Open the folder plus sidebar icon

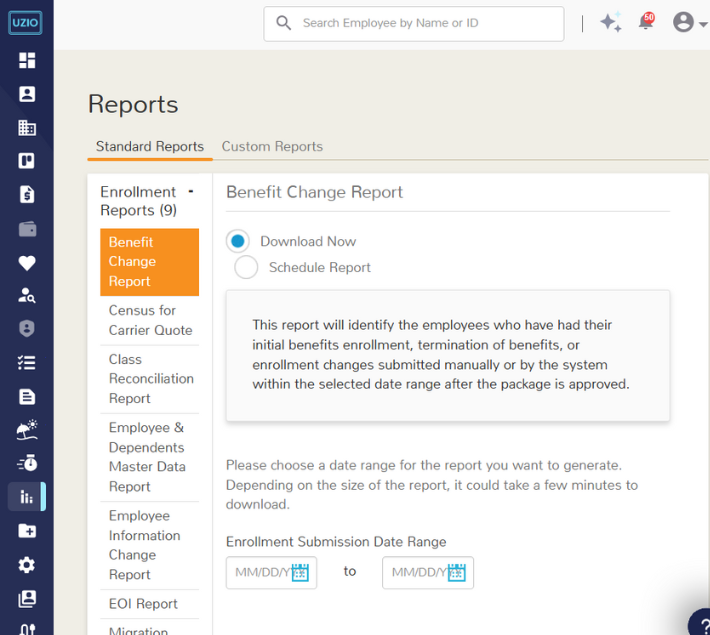(27, 531)
